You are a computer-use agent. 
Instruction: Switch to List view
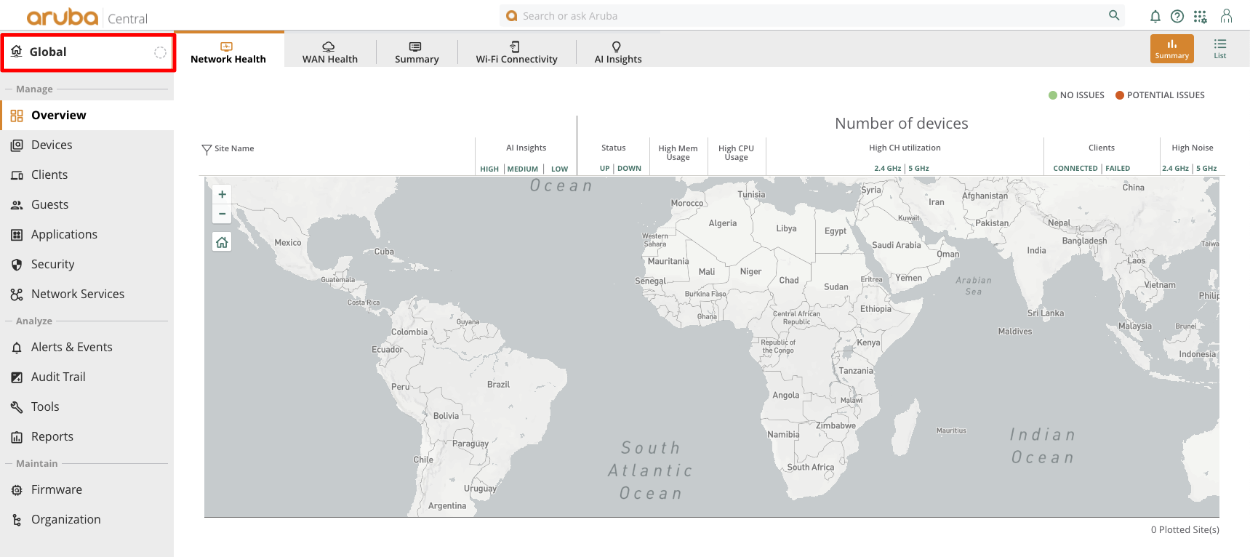point(1220,48)
